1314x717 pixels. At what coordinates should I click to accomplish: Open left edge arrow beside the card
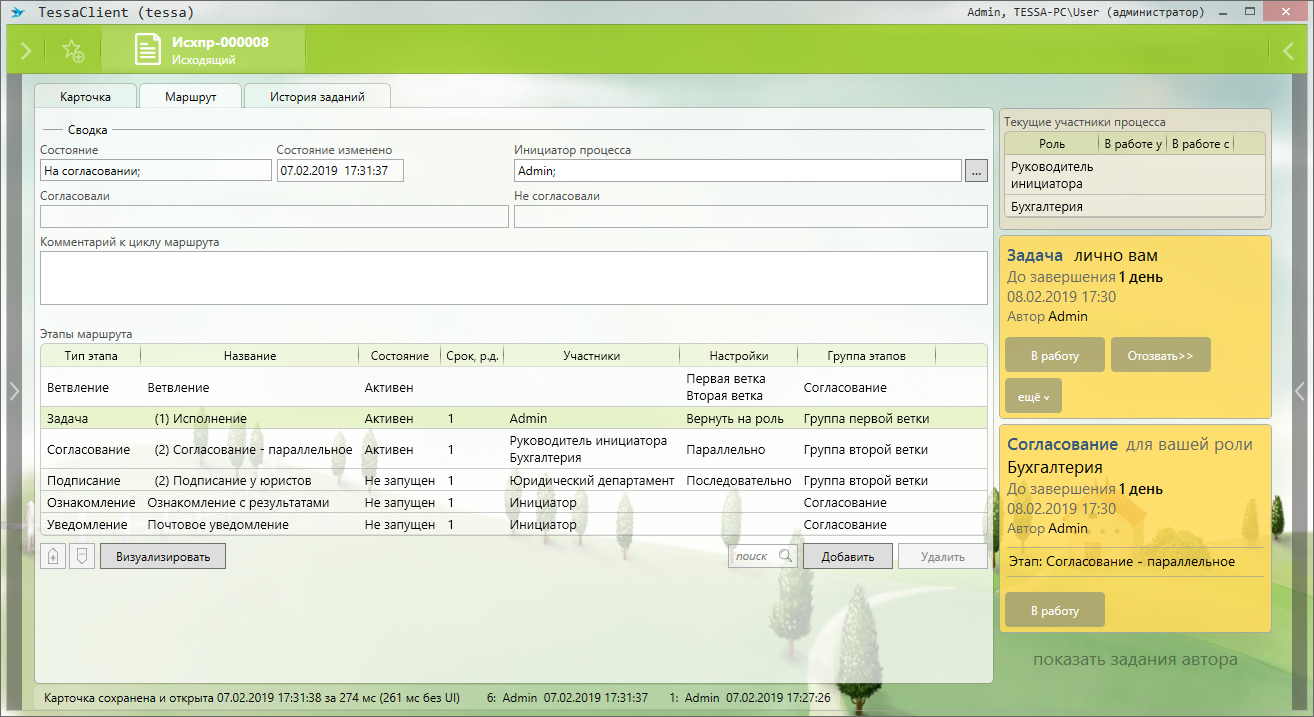[x=13, y=391]
